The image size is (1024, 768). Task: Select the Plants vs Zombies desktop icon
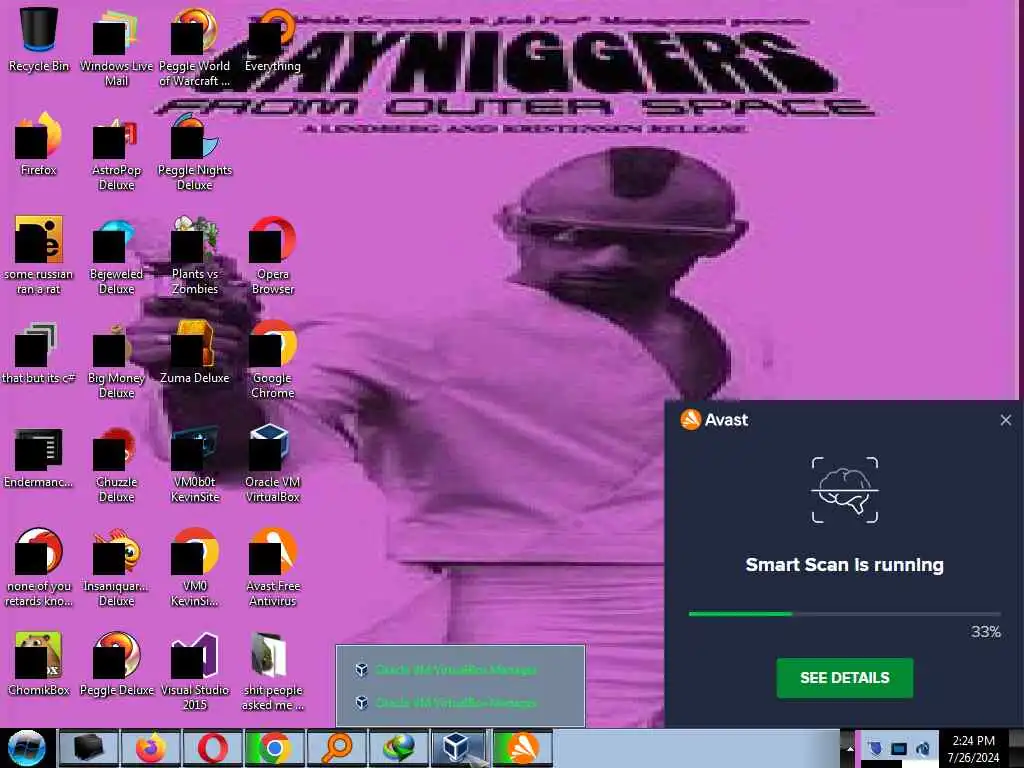click(195, 255)
